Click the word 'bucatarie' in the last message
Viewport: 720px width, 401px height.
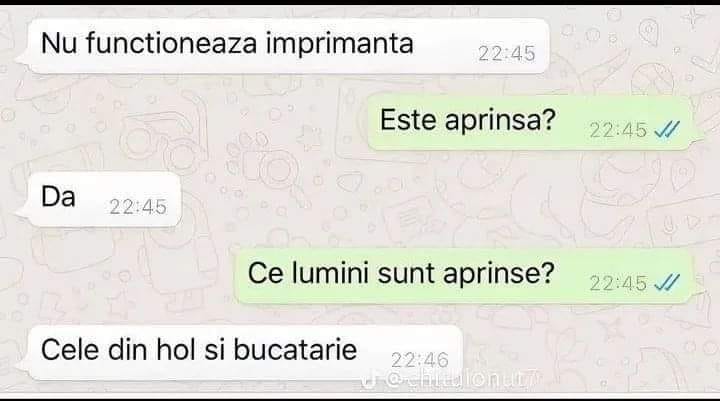[295, 350]
